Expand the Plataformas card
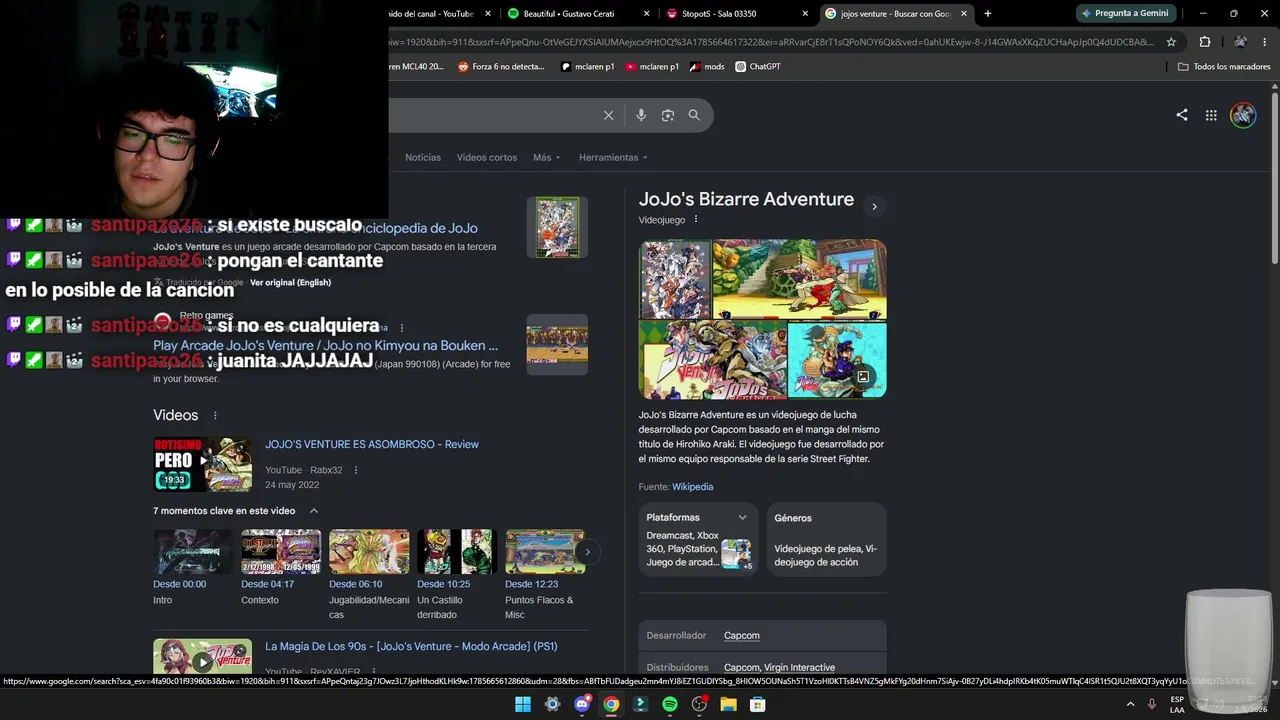 click(699, 540)
